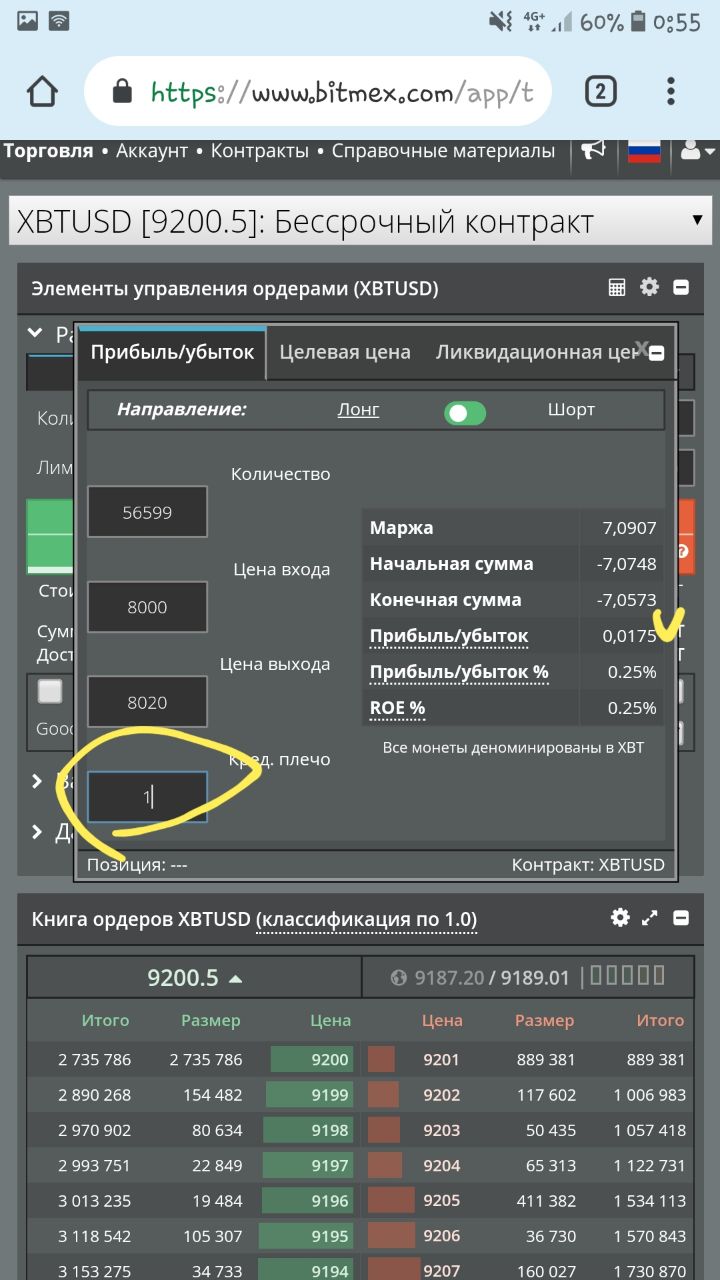Click bid size 2 735 786

pos(206,1059)
